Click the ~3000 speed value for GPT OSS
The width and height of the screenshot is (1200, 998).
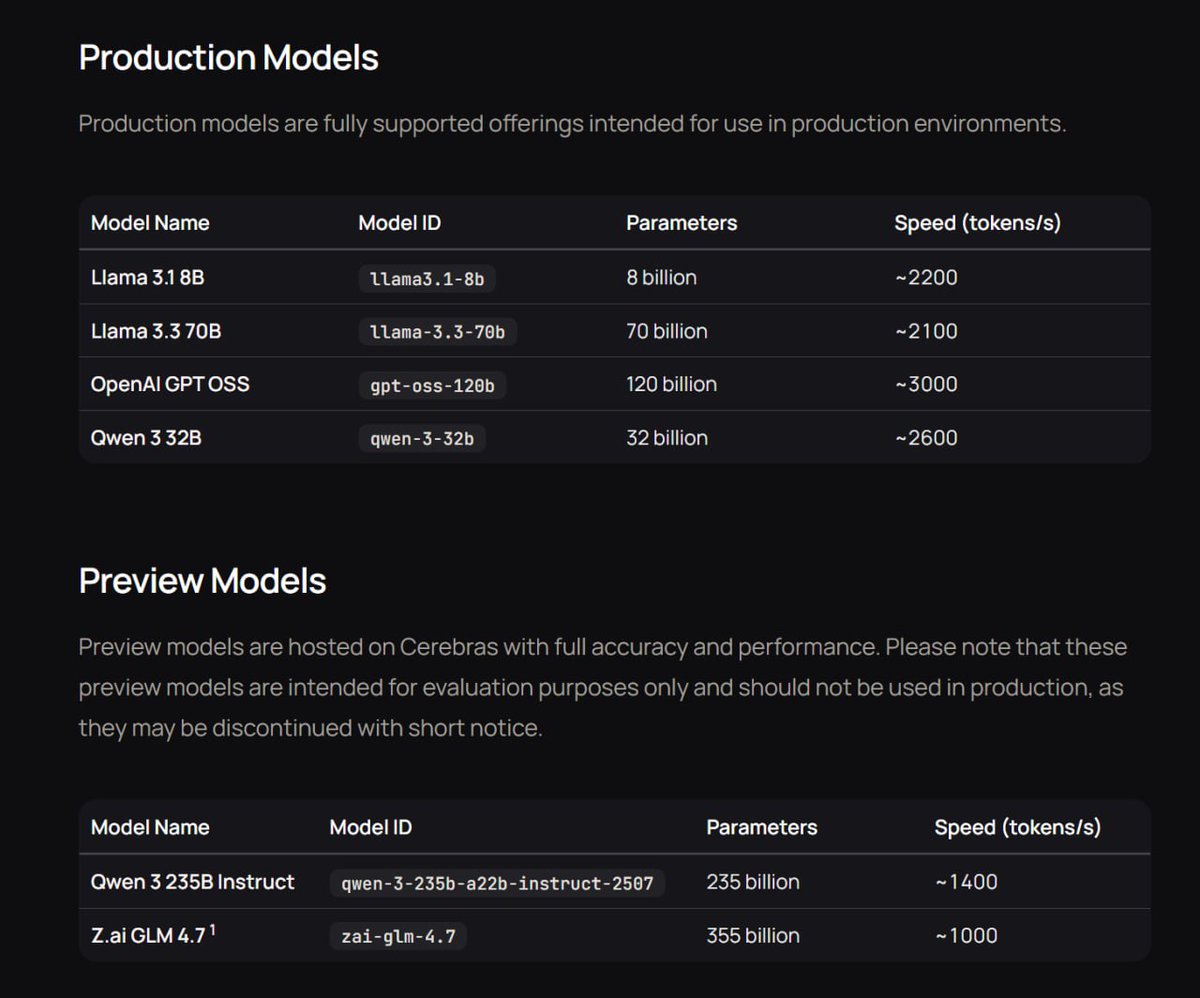[926, 384]
